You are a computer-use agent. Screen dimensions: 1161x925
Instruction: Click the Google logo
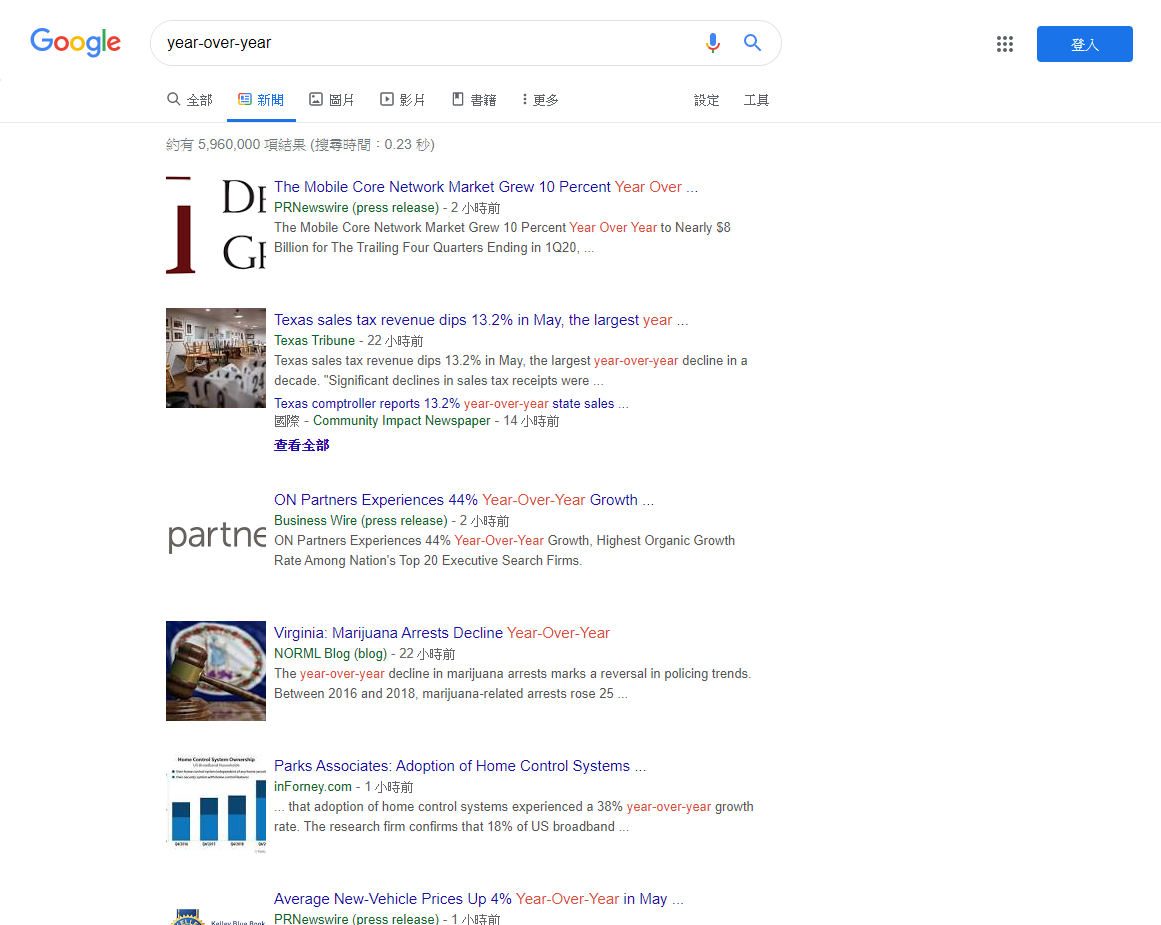point(75,42)
